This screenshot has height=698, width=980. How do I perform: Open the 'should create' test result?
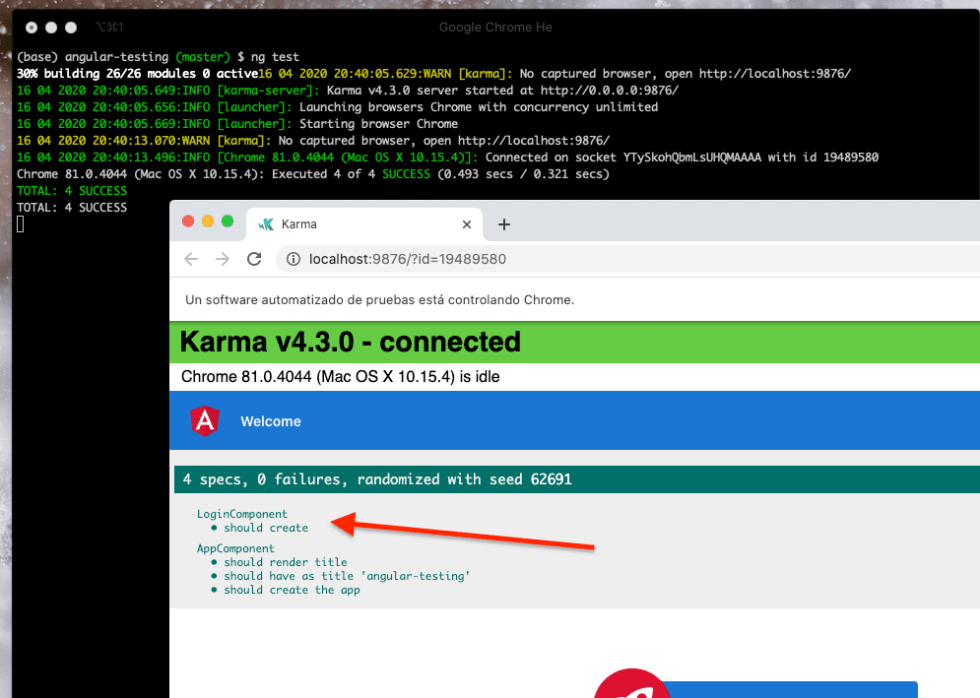pyautogui.click(x=266, y=527)
